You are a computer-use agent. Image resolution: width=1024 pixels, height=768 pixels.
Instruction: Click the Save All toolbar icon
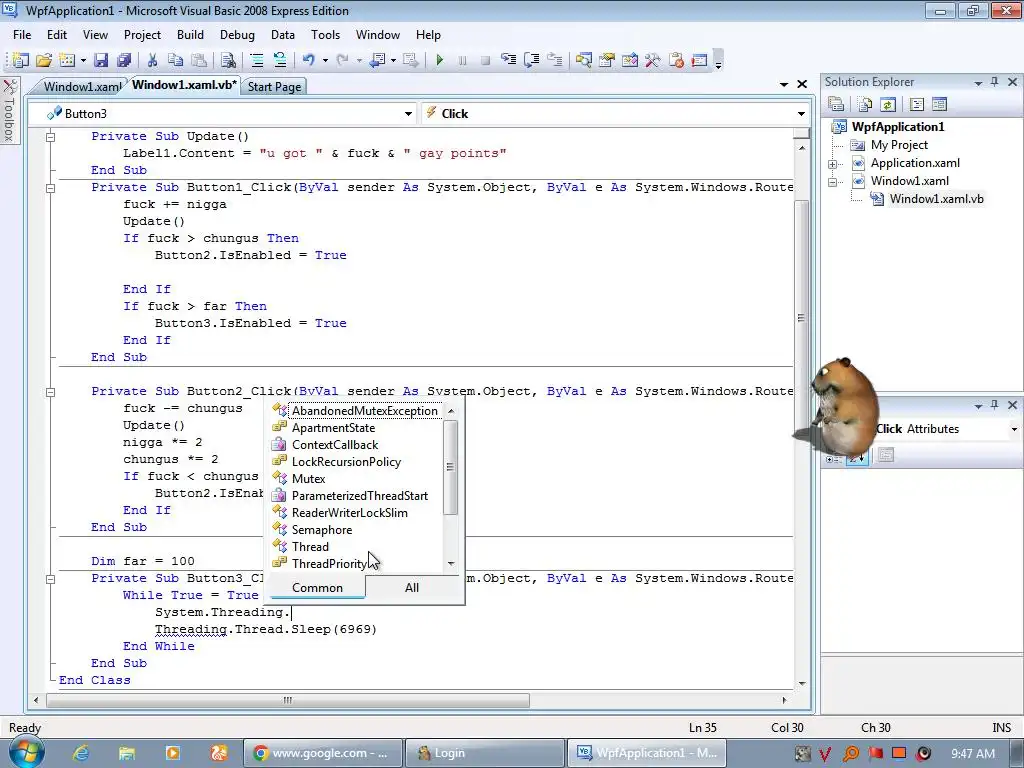click(123, 60)
